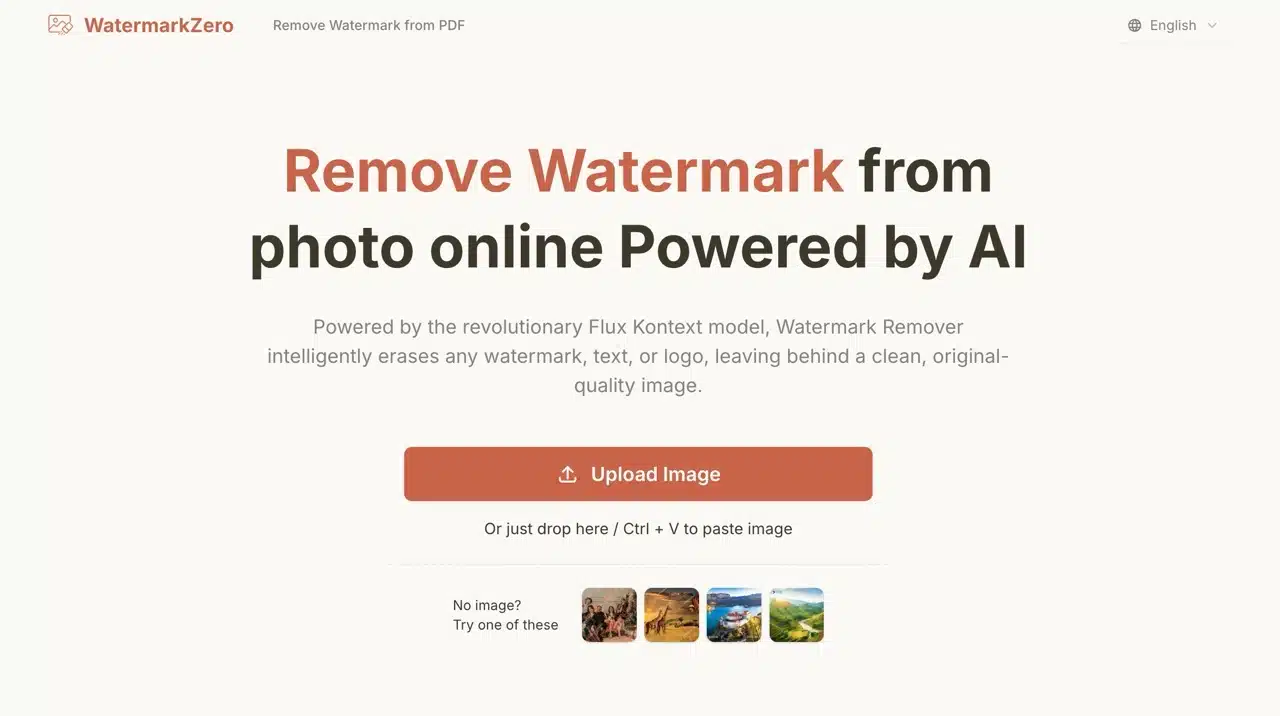Choose the green hills sample image

click(x=796, y=614)
